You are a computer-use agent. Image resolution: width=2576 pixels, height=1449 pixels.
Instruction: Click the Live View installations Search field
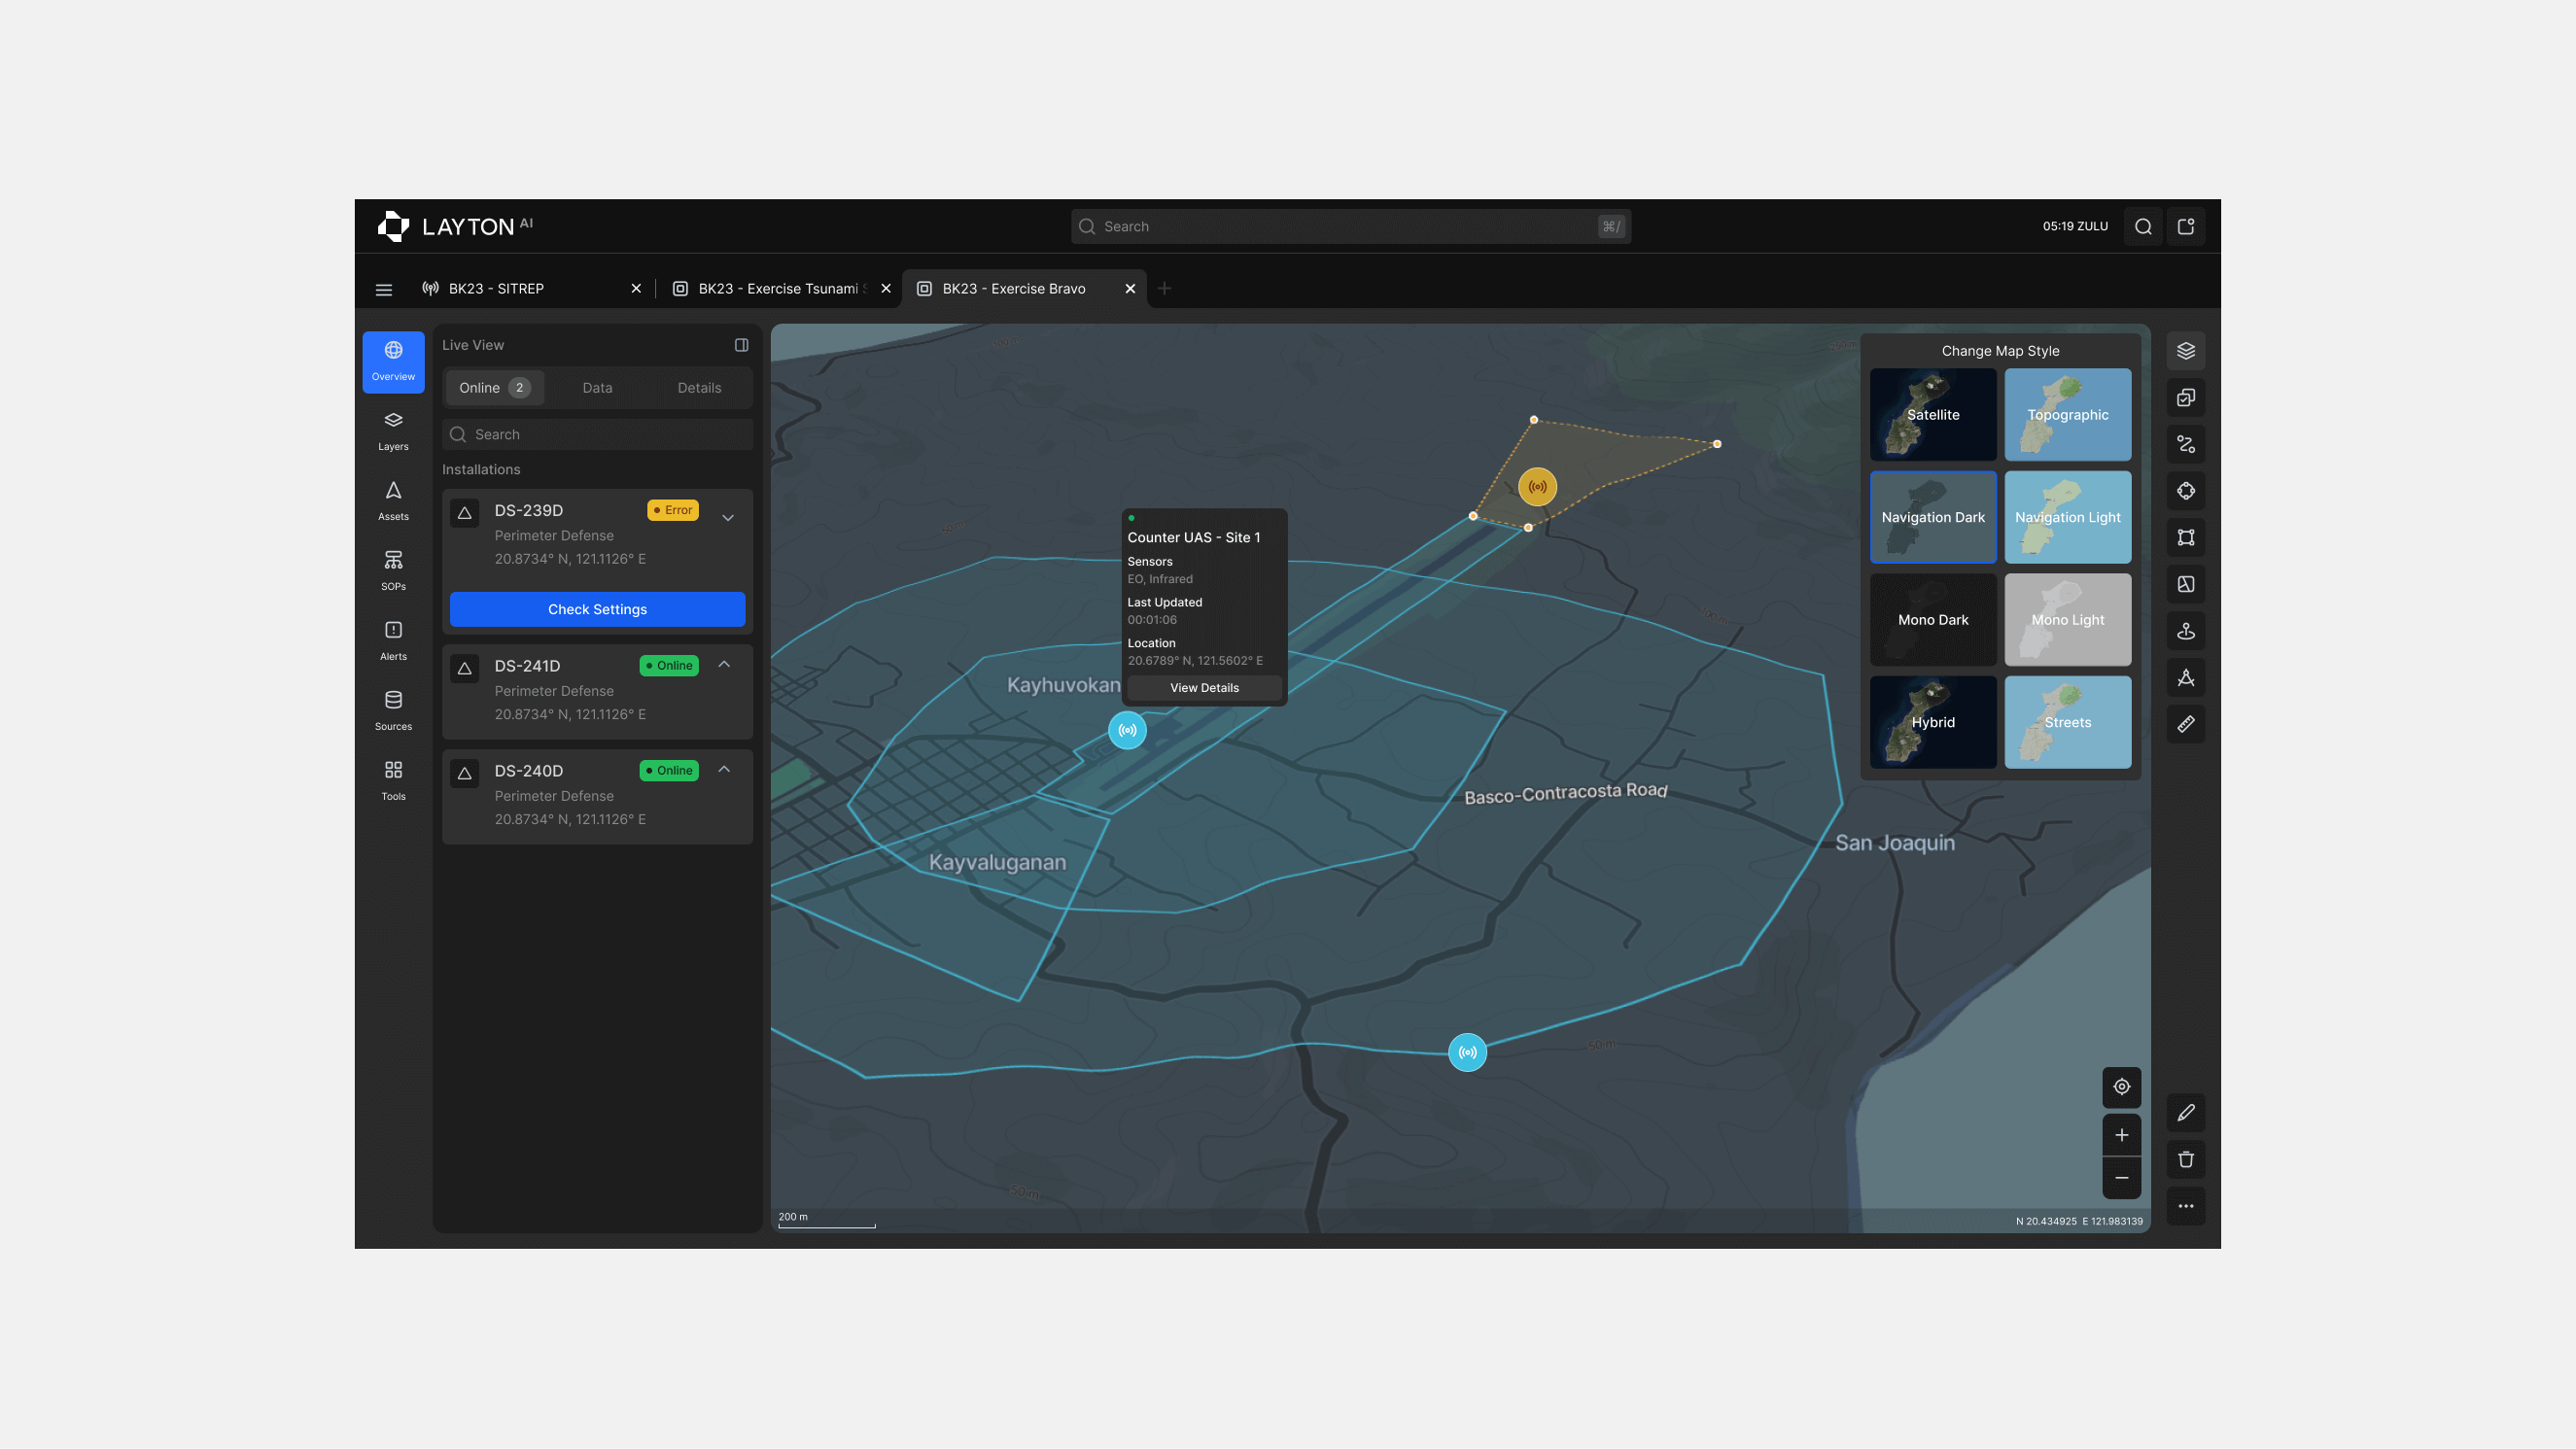(x=597, y=435)
